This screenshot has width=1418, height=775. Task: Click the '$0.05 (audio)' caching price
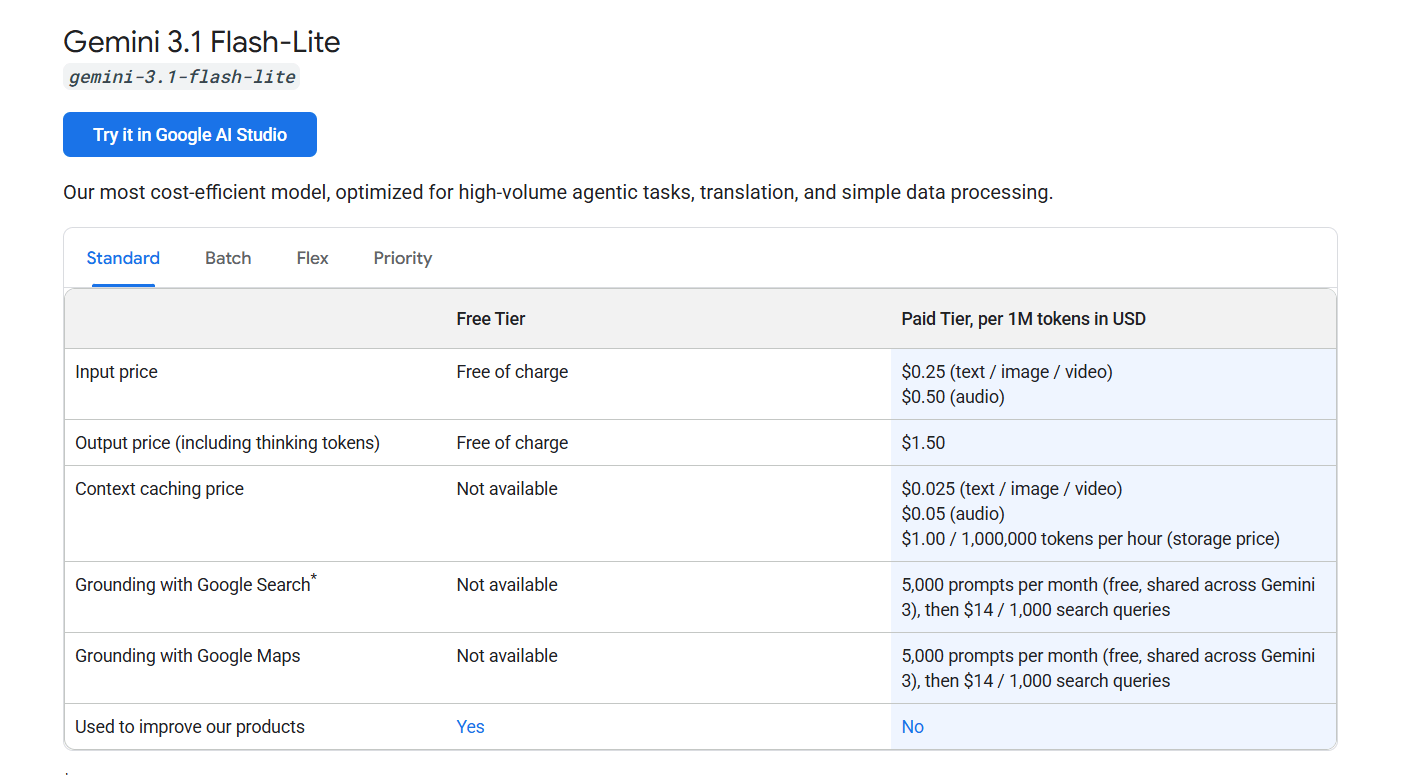click(x=953, y=514)
